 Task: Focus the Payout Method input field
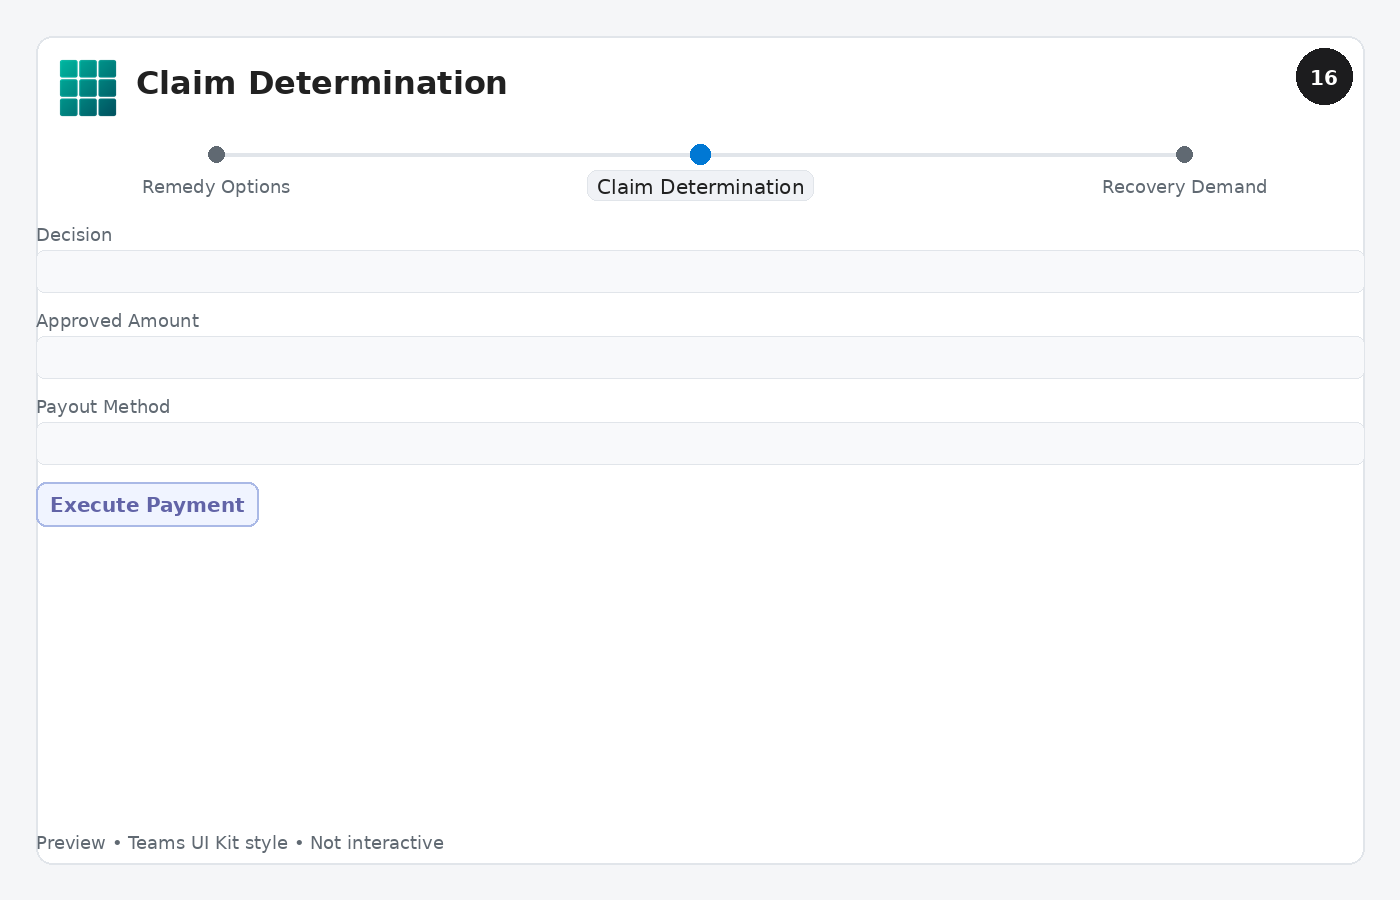[700, 443]
